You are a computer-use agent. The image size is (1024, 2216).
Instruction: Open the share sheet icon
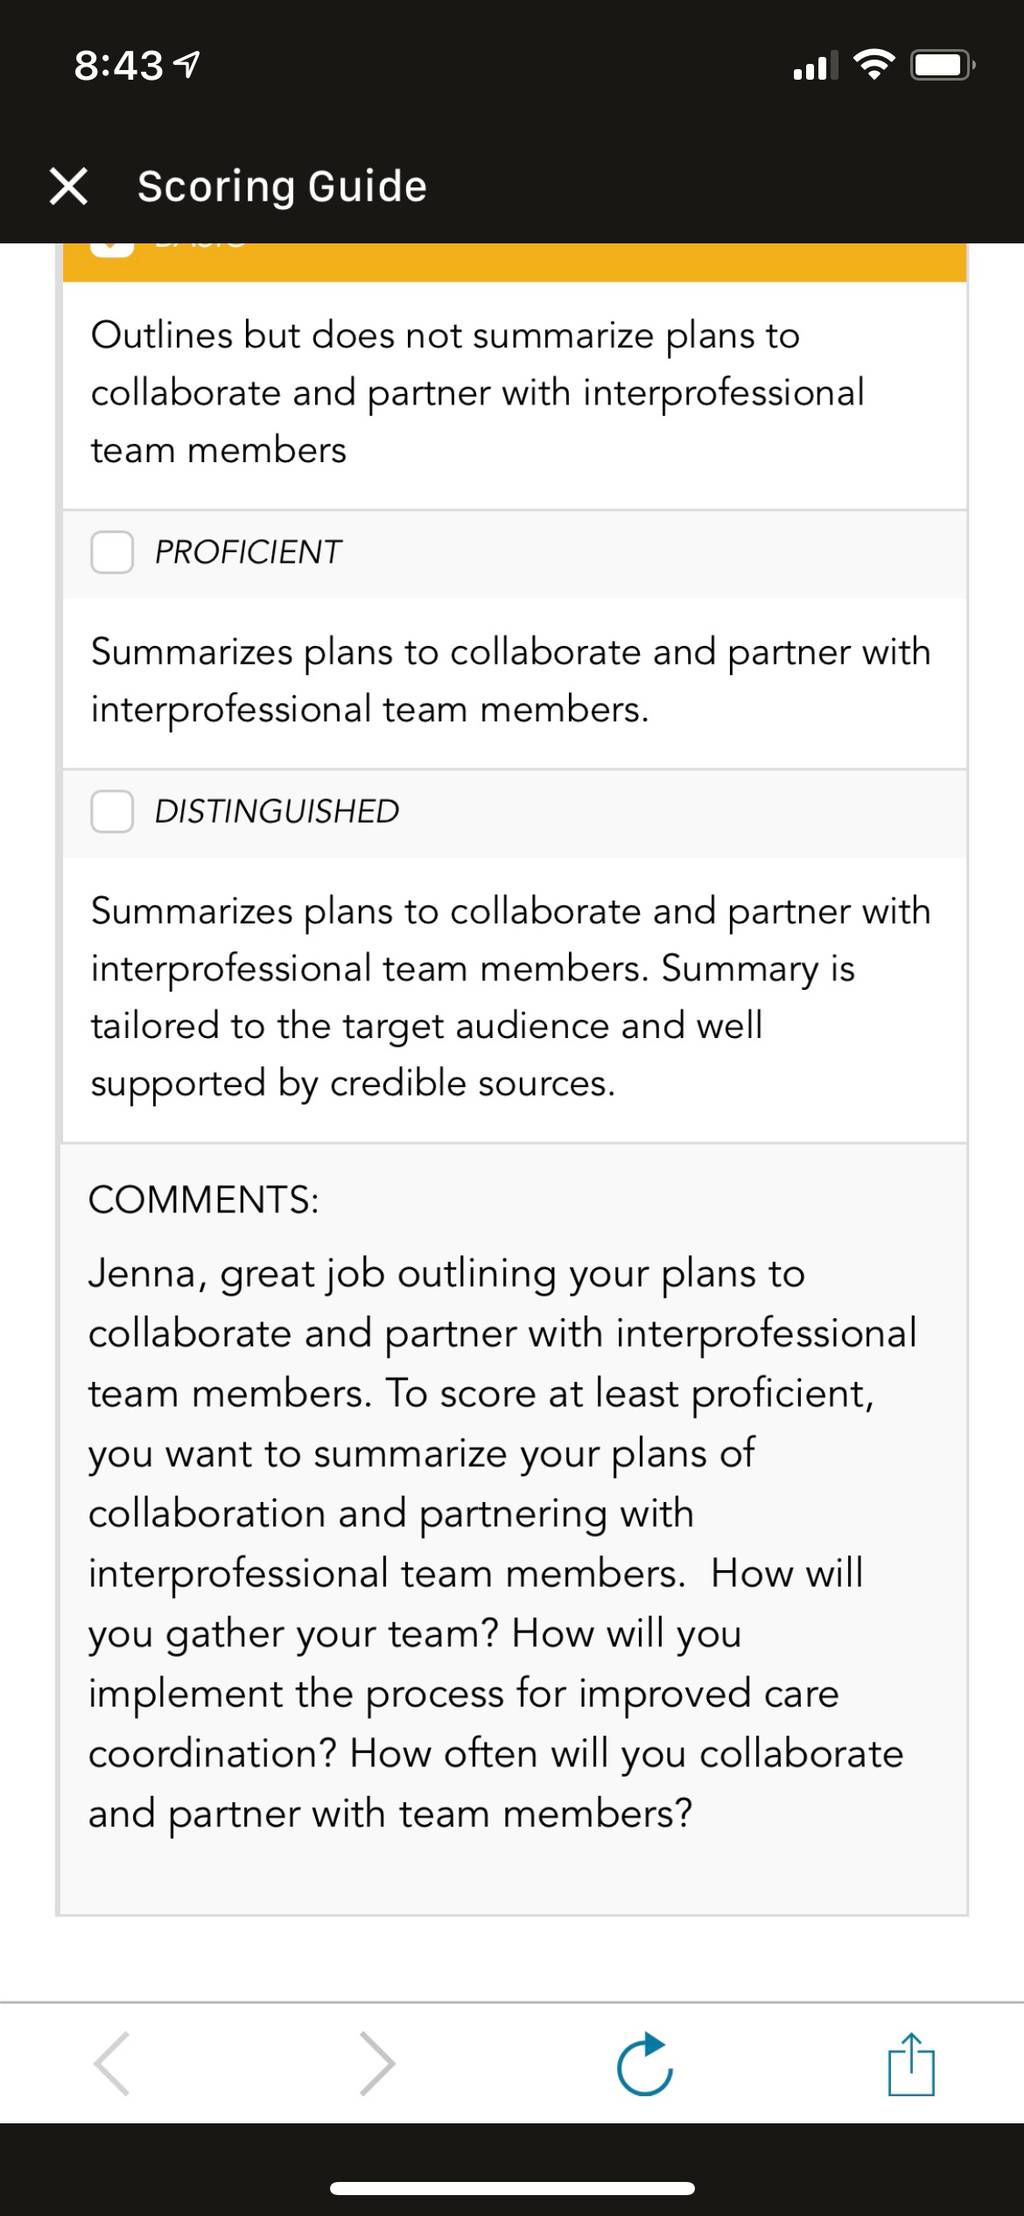(911, 2063)
